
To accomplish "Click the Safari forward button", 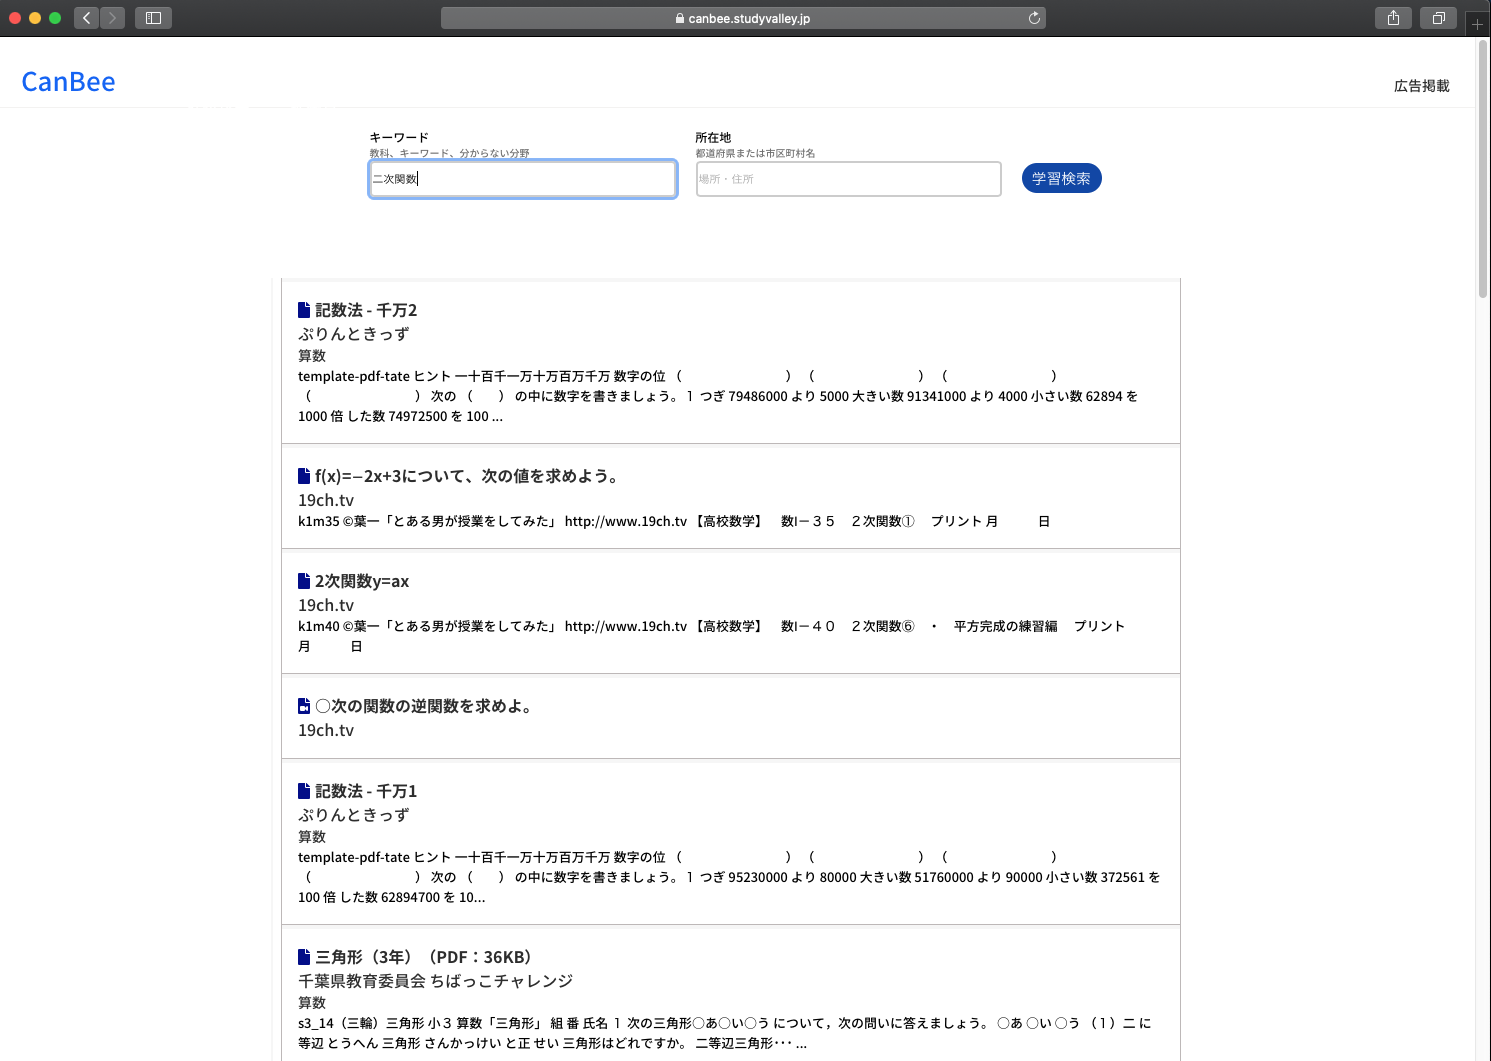I will (112, 18).
